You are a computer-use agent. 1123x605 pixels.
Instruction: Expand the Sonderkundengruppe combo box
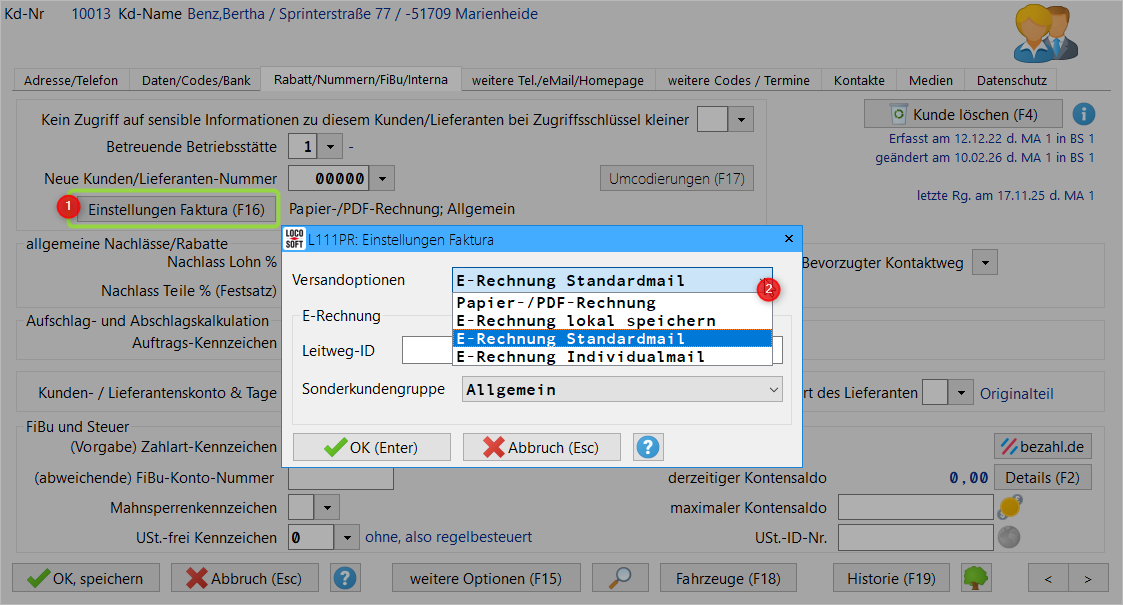point(772,389)
